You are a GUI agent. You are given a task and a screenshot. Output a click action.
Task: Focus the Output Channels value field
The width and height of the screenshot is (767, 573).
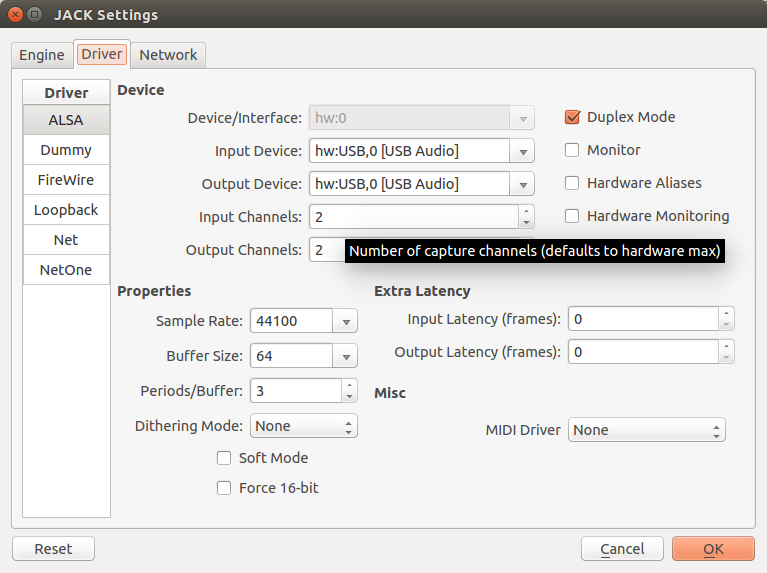(327, 250)
